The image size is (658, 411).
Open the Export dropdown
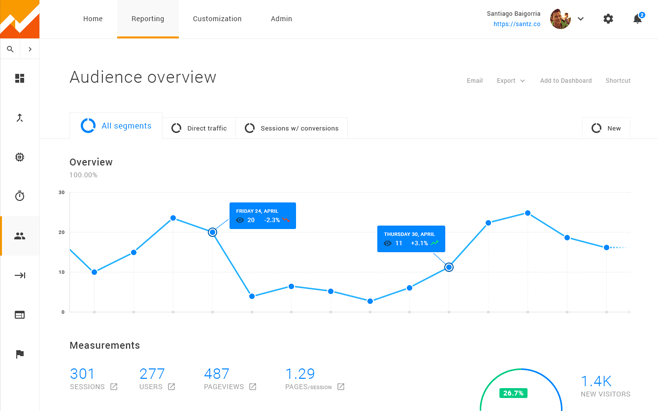511,81
